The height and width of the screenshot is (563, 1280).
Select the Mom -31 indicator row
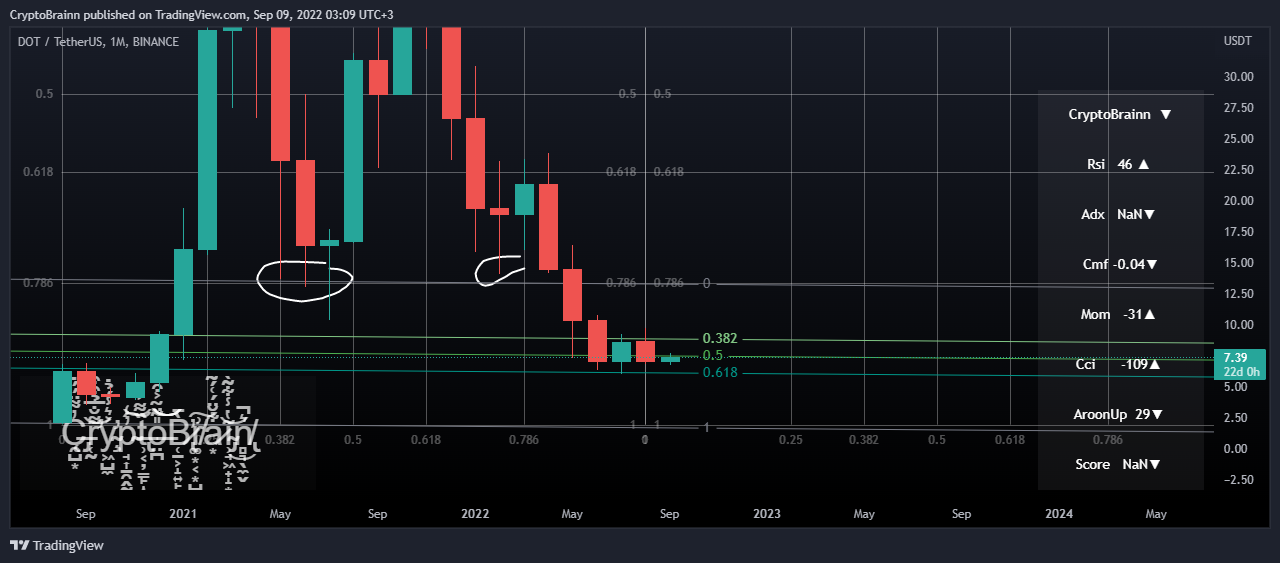coord(1120,314)
